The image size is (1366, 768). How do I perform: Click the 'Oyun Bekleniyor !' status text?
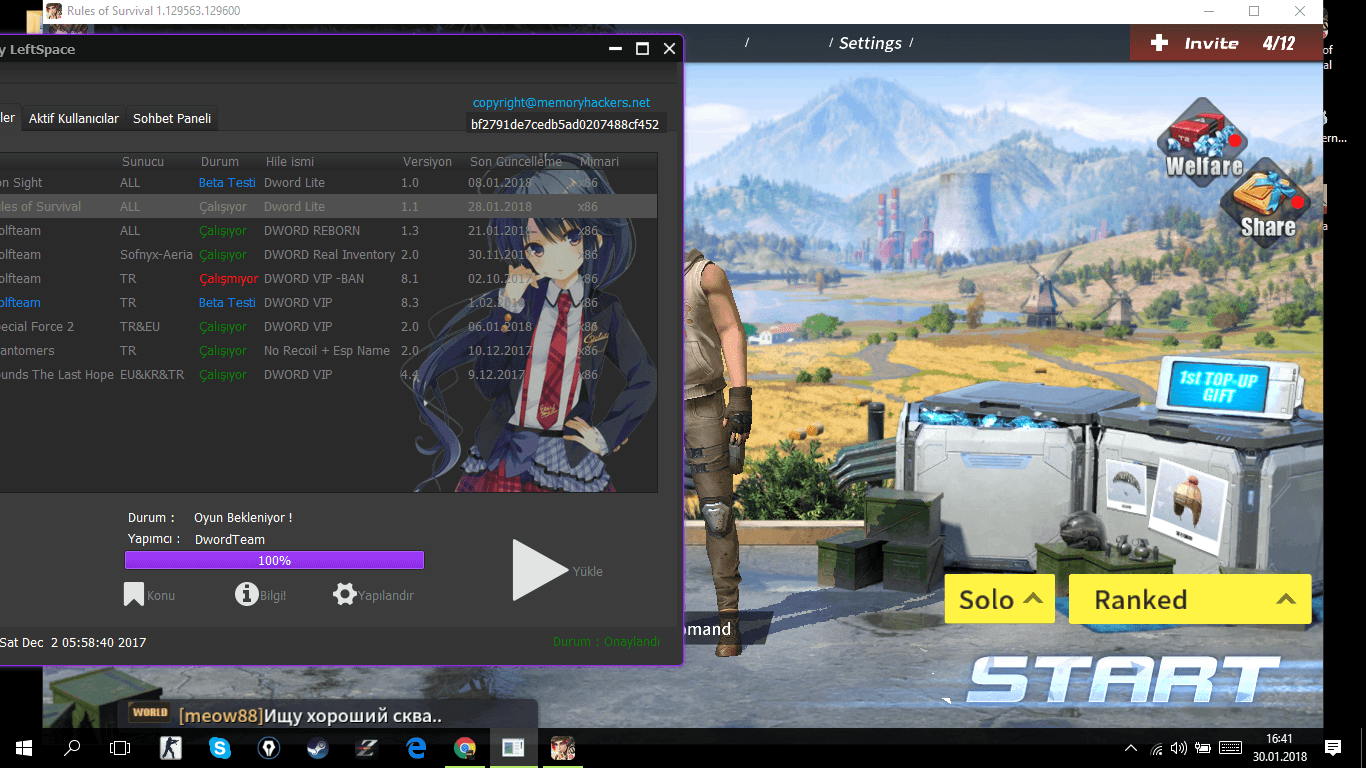coord(243,518)
